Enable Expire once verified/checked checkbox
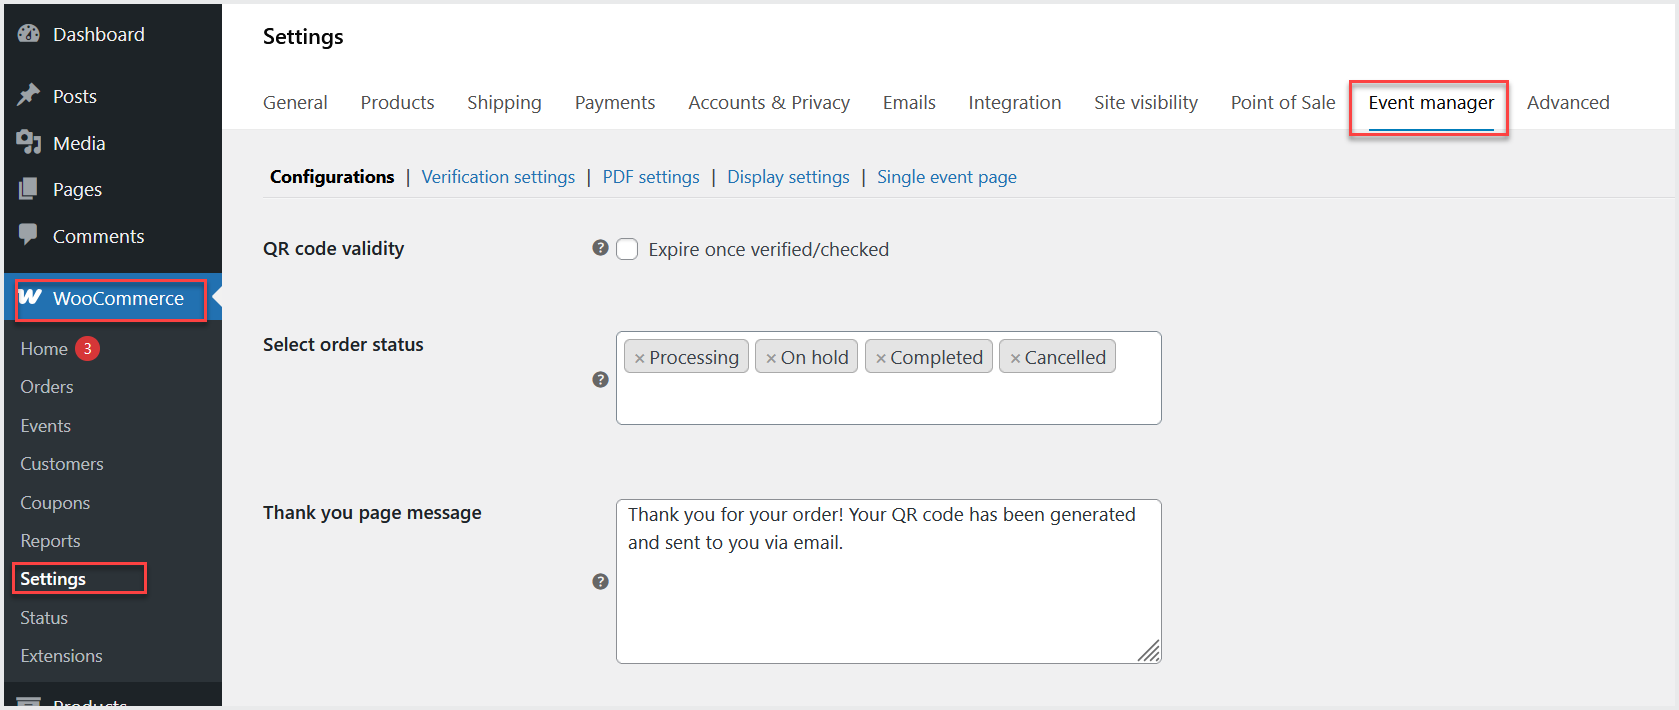 point(627,249)
